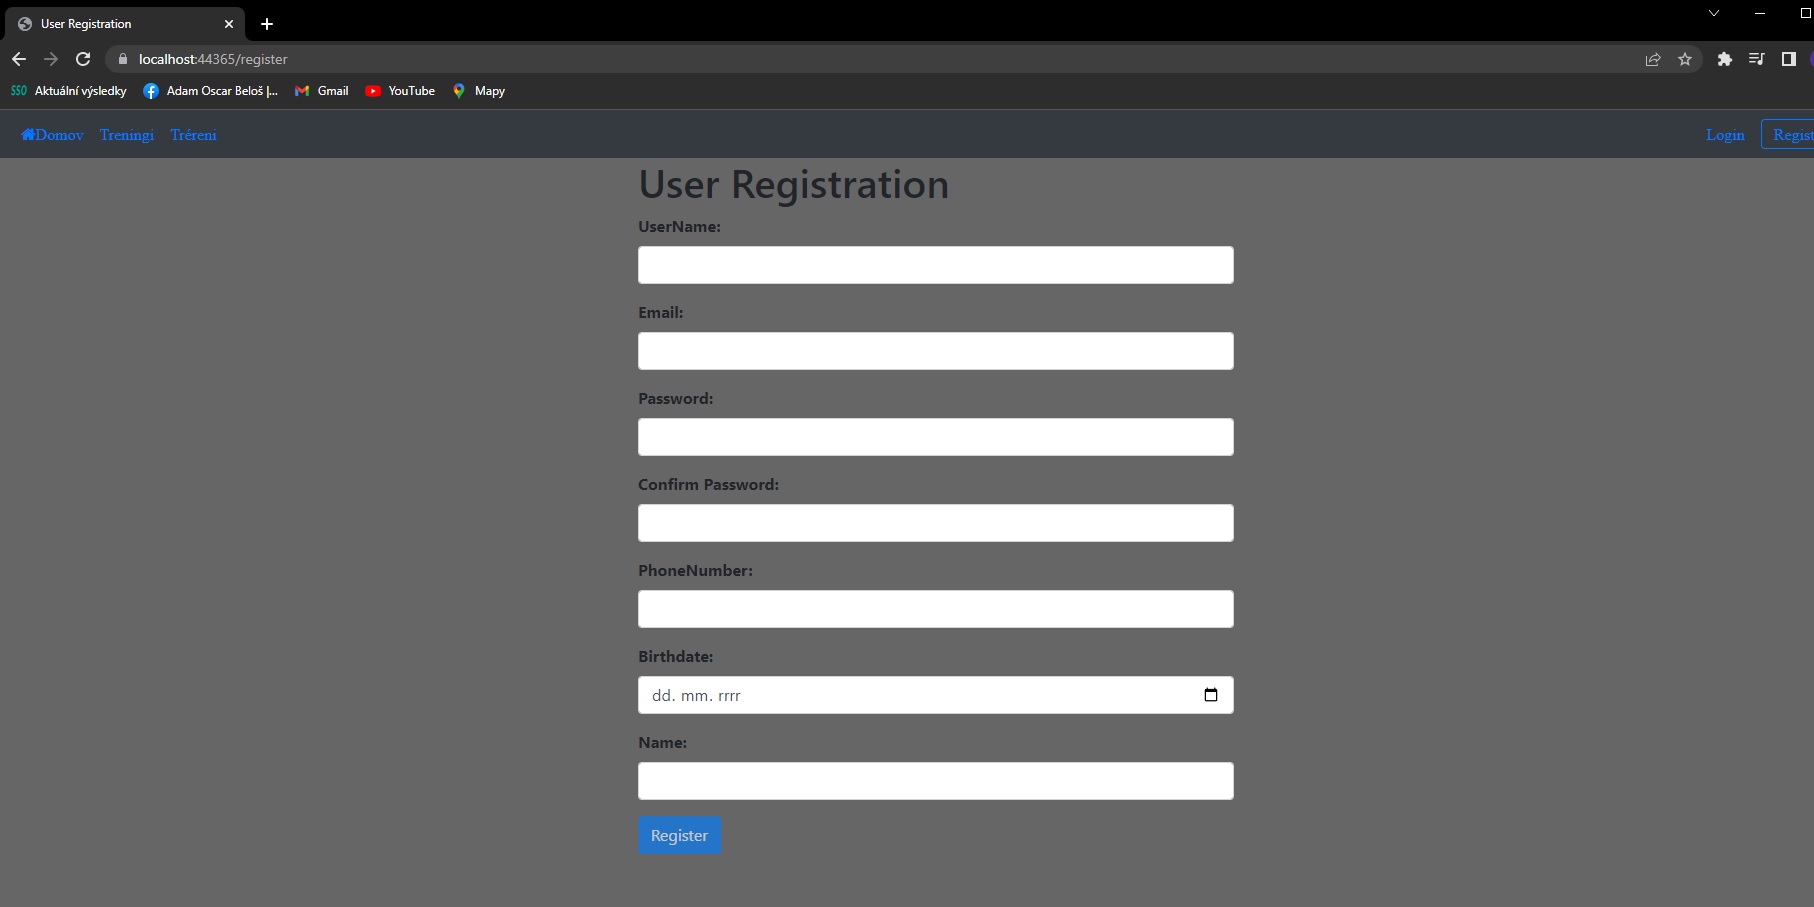Open the browser extensions menu
Screen dimensions: 1814x907
1723,59
